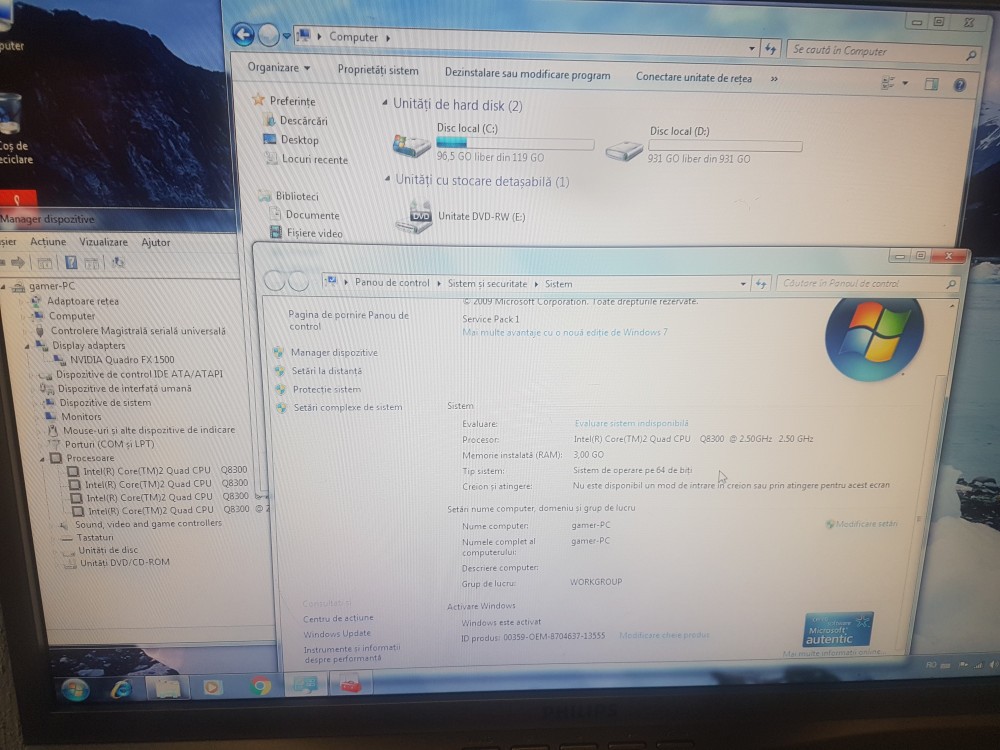This screenshot has height=750, width=1000.
Task: Select Dispozitive de control IDE ATA/ATAPI
Action: [x=139, y=374]
